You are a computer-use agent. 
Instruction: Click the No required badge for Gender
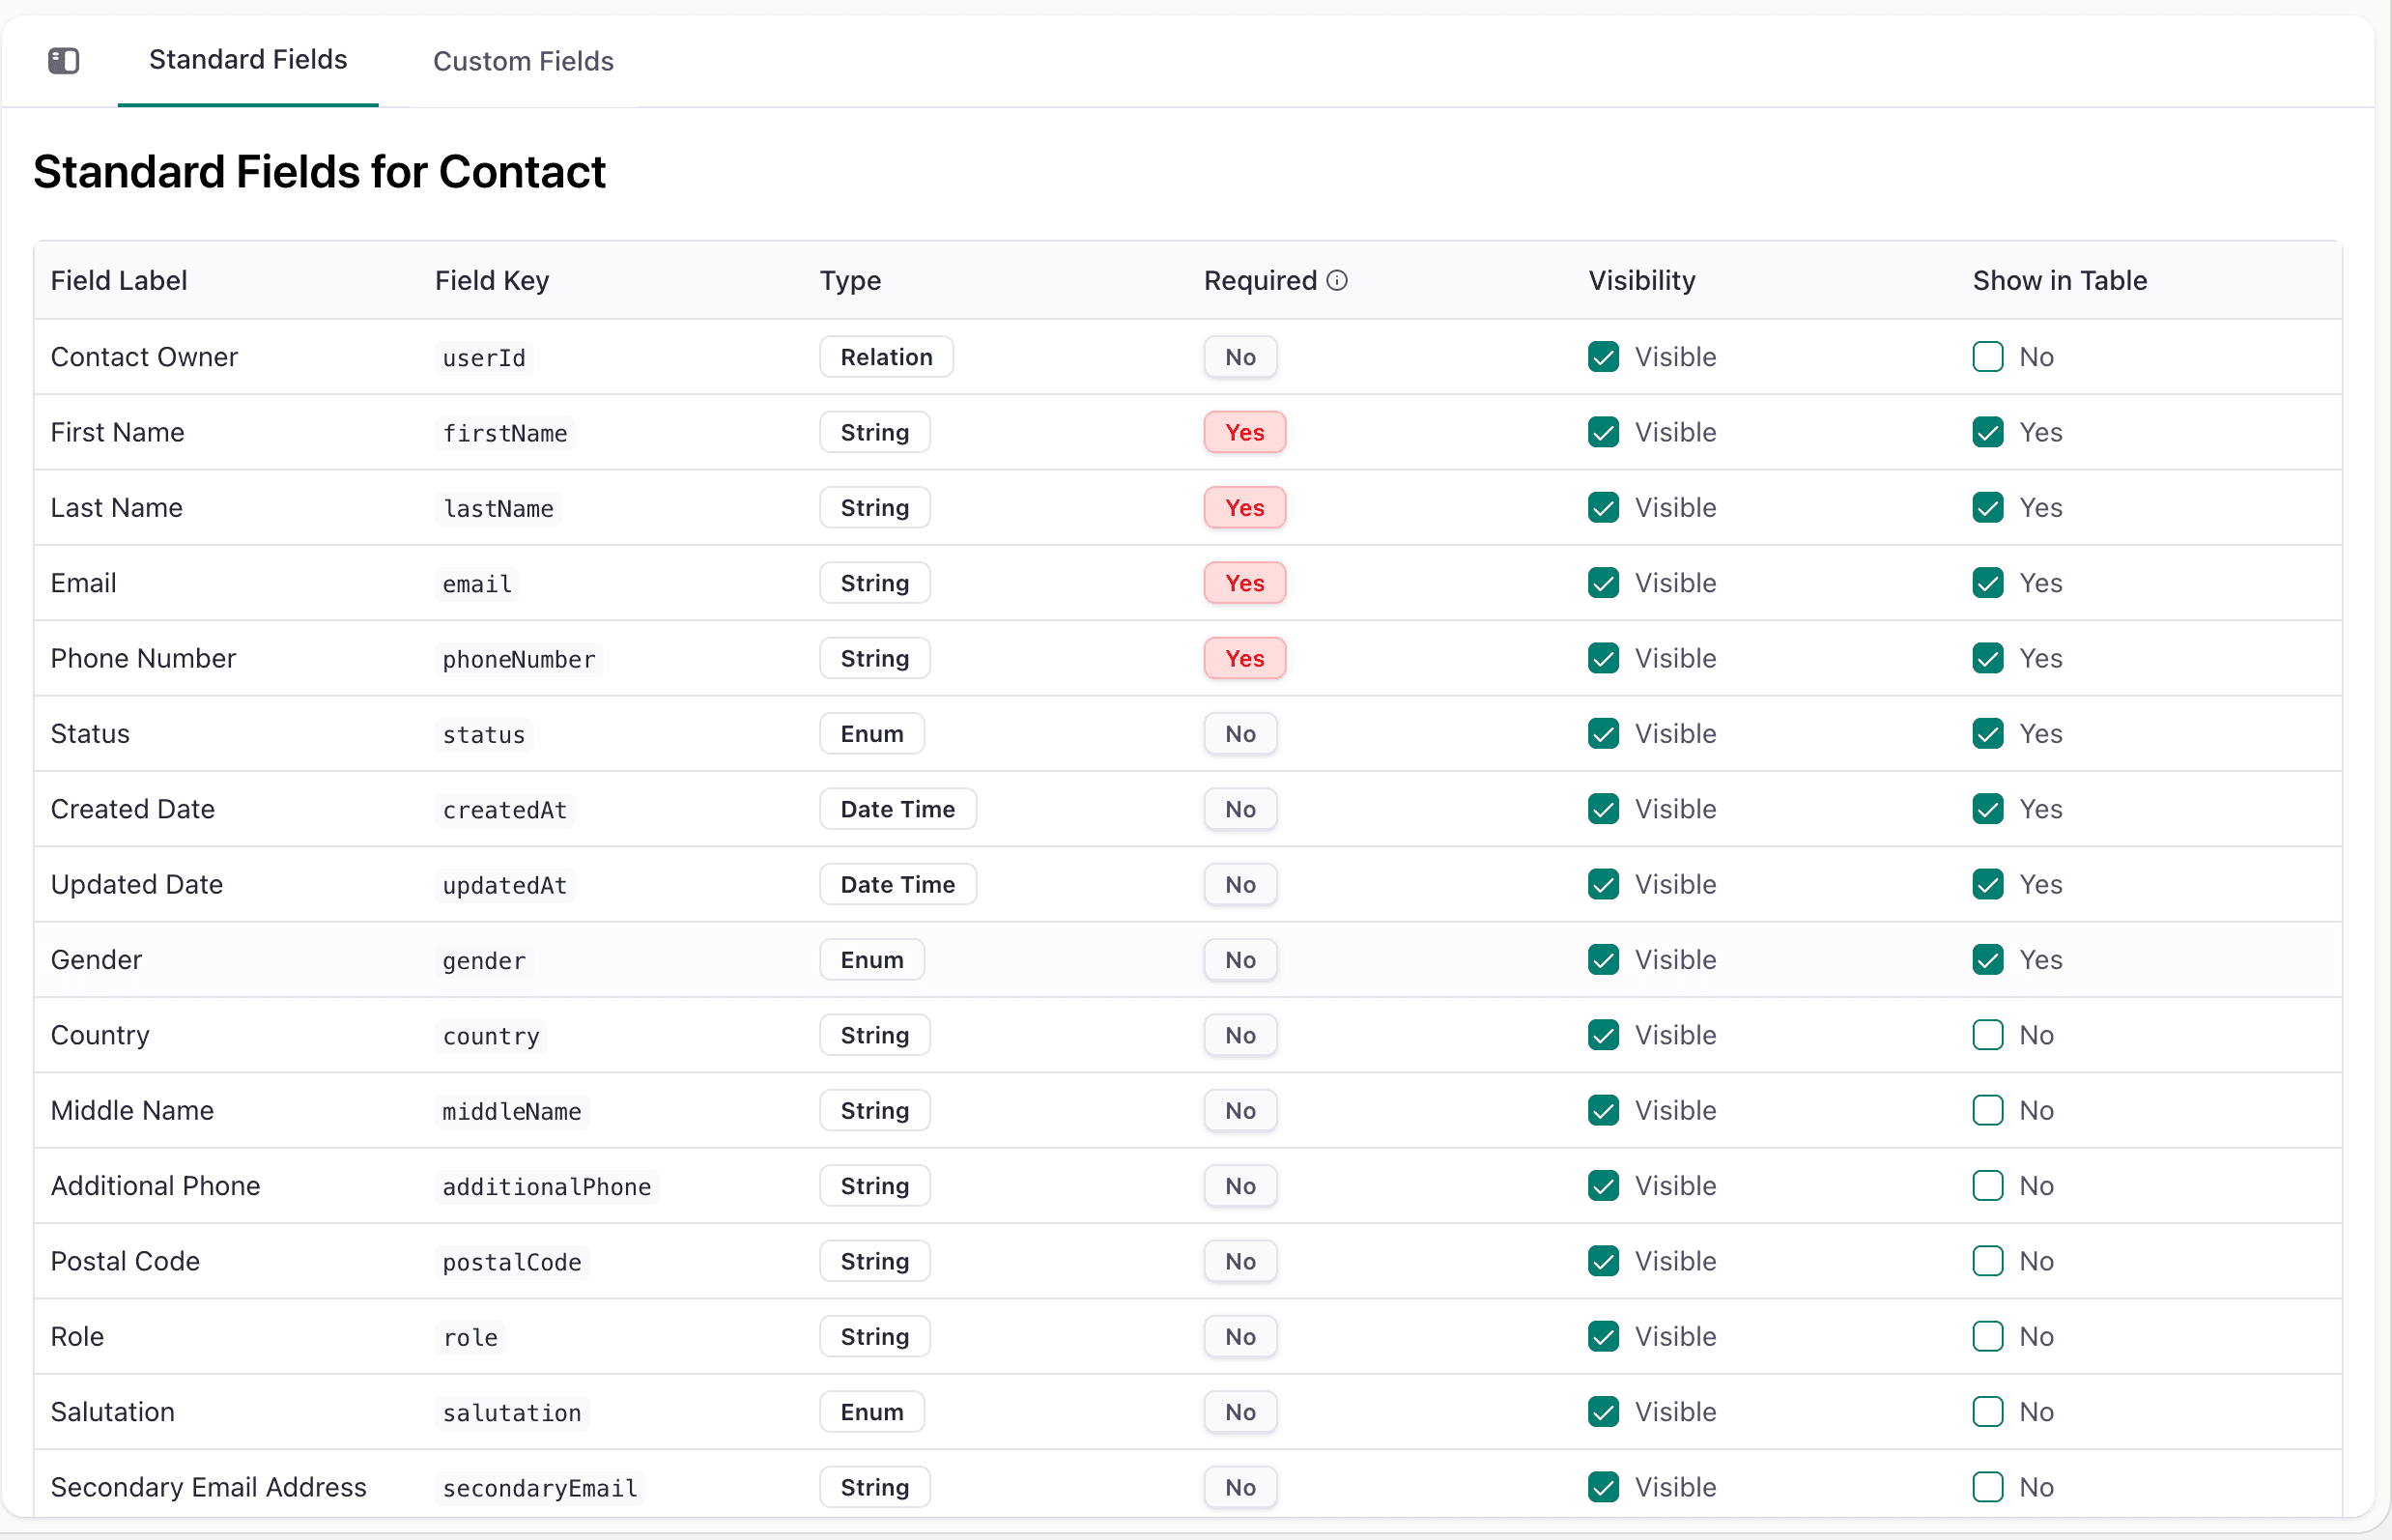(1240, 960)
